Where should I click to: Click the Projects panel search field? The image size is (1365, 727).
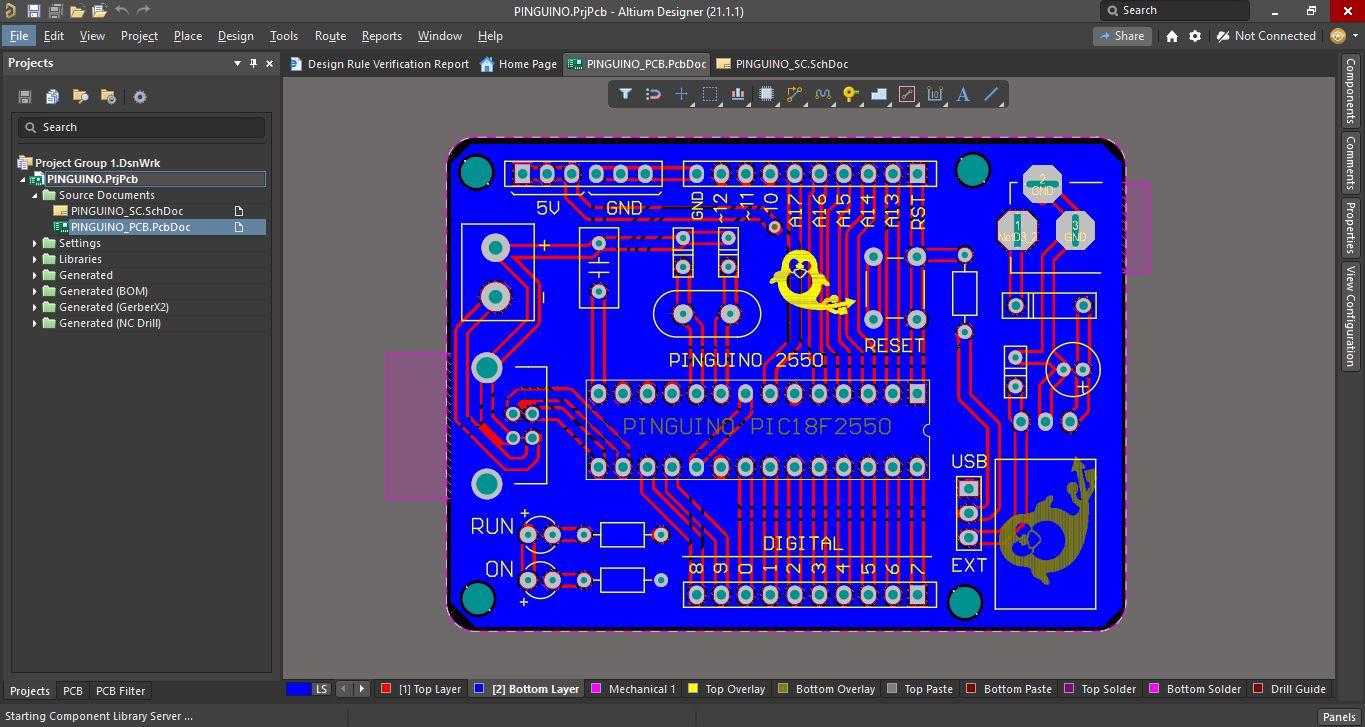coord(141,127)
